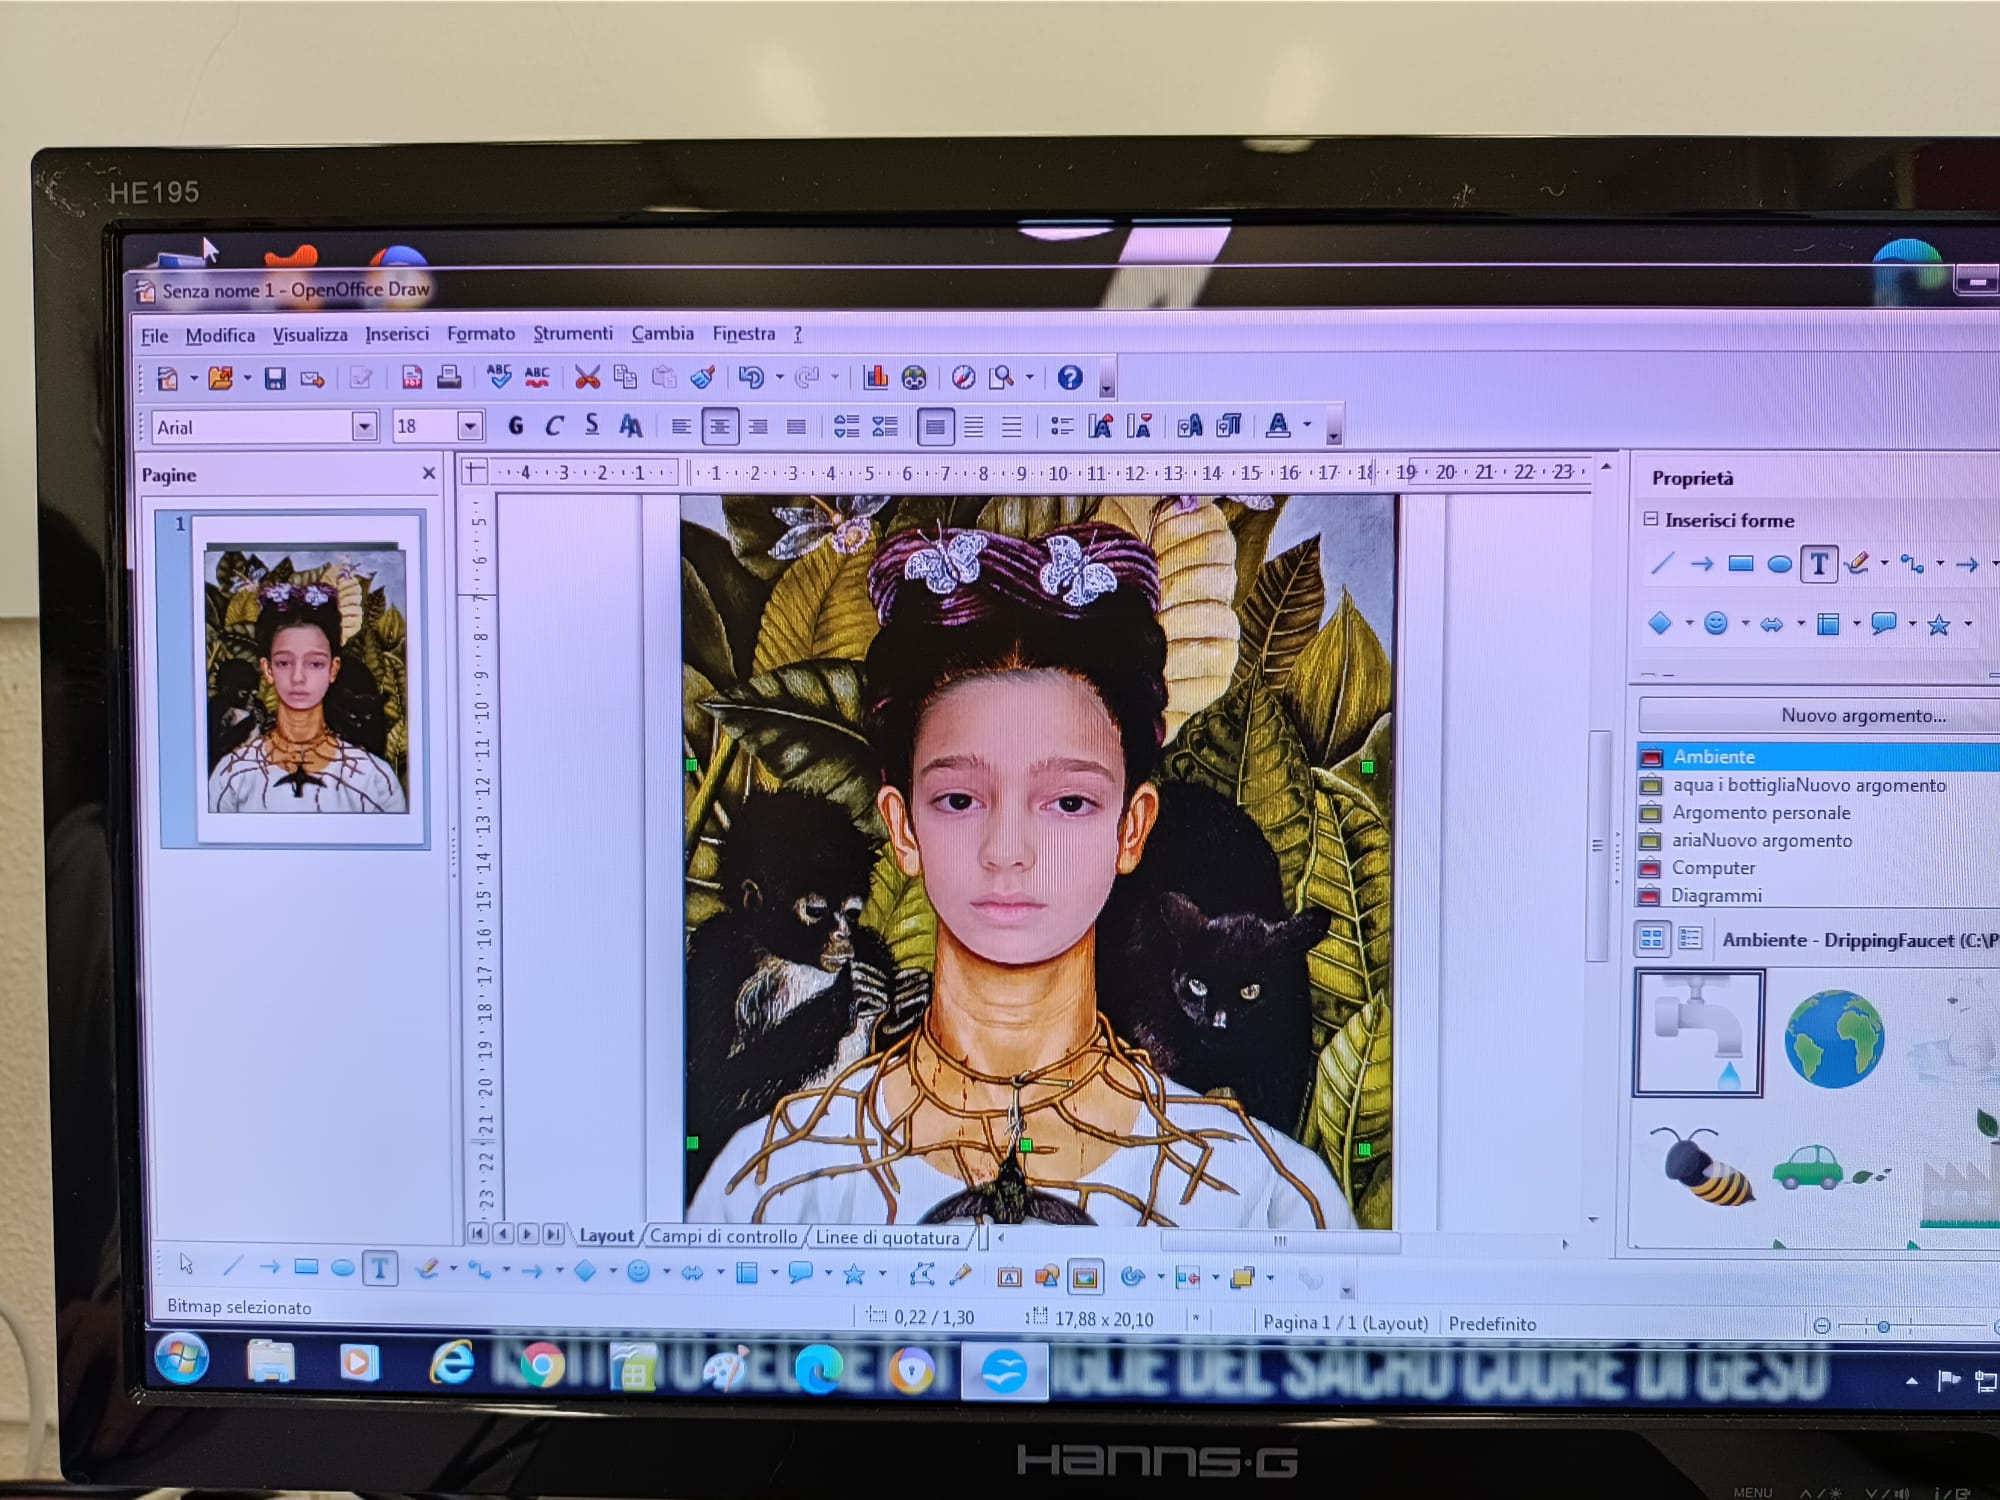Select the Ellipse shape in Inserisci forme panel
Screen dimensions: 2000x1500
click(x=1779, y=564)
